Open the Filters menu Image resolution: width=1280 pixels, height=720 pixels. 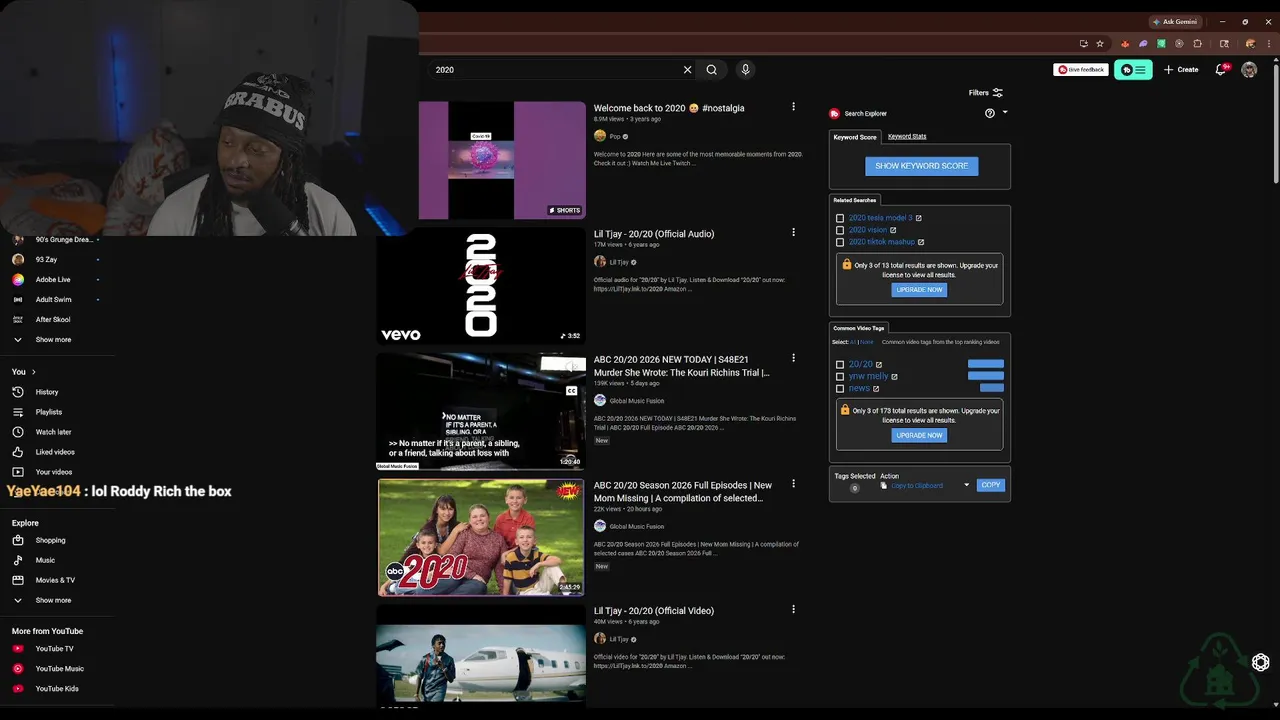tap(985, 93)
